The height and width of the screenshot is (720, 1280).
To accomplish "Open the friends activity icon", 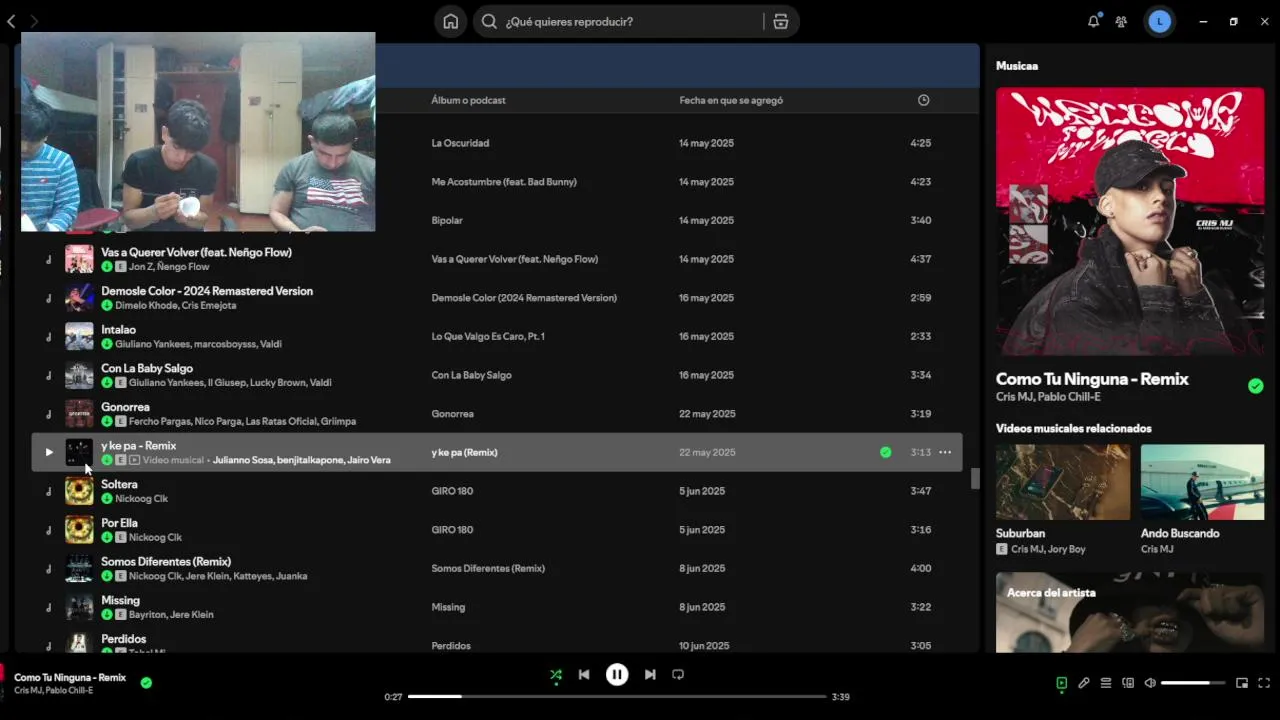I will coord(1121,21).
